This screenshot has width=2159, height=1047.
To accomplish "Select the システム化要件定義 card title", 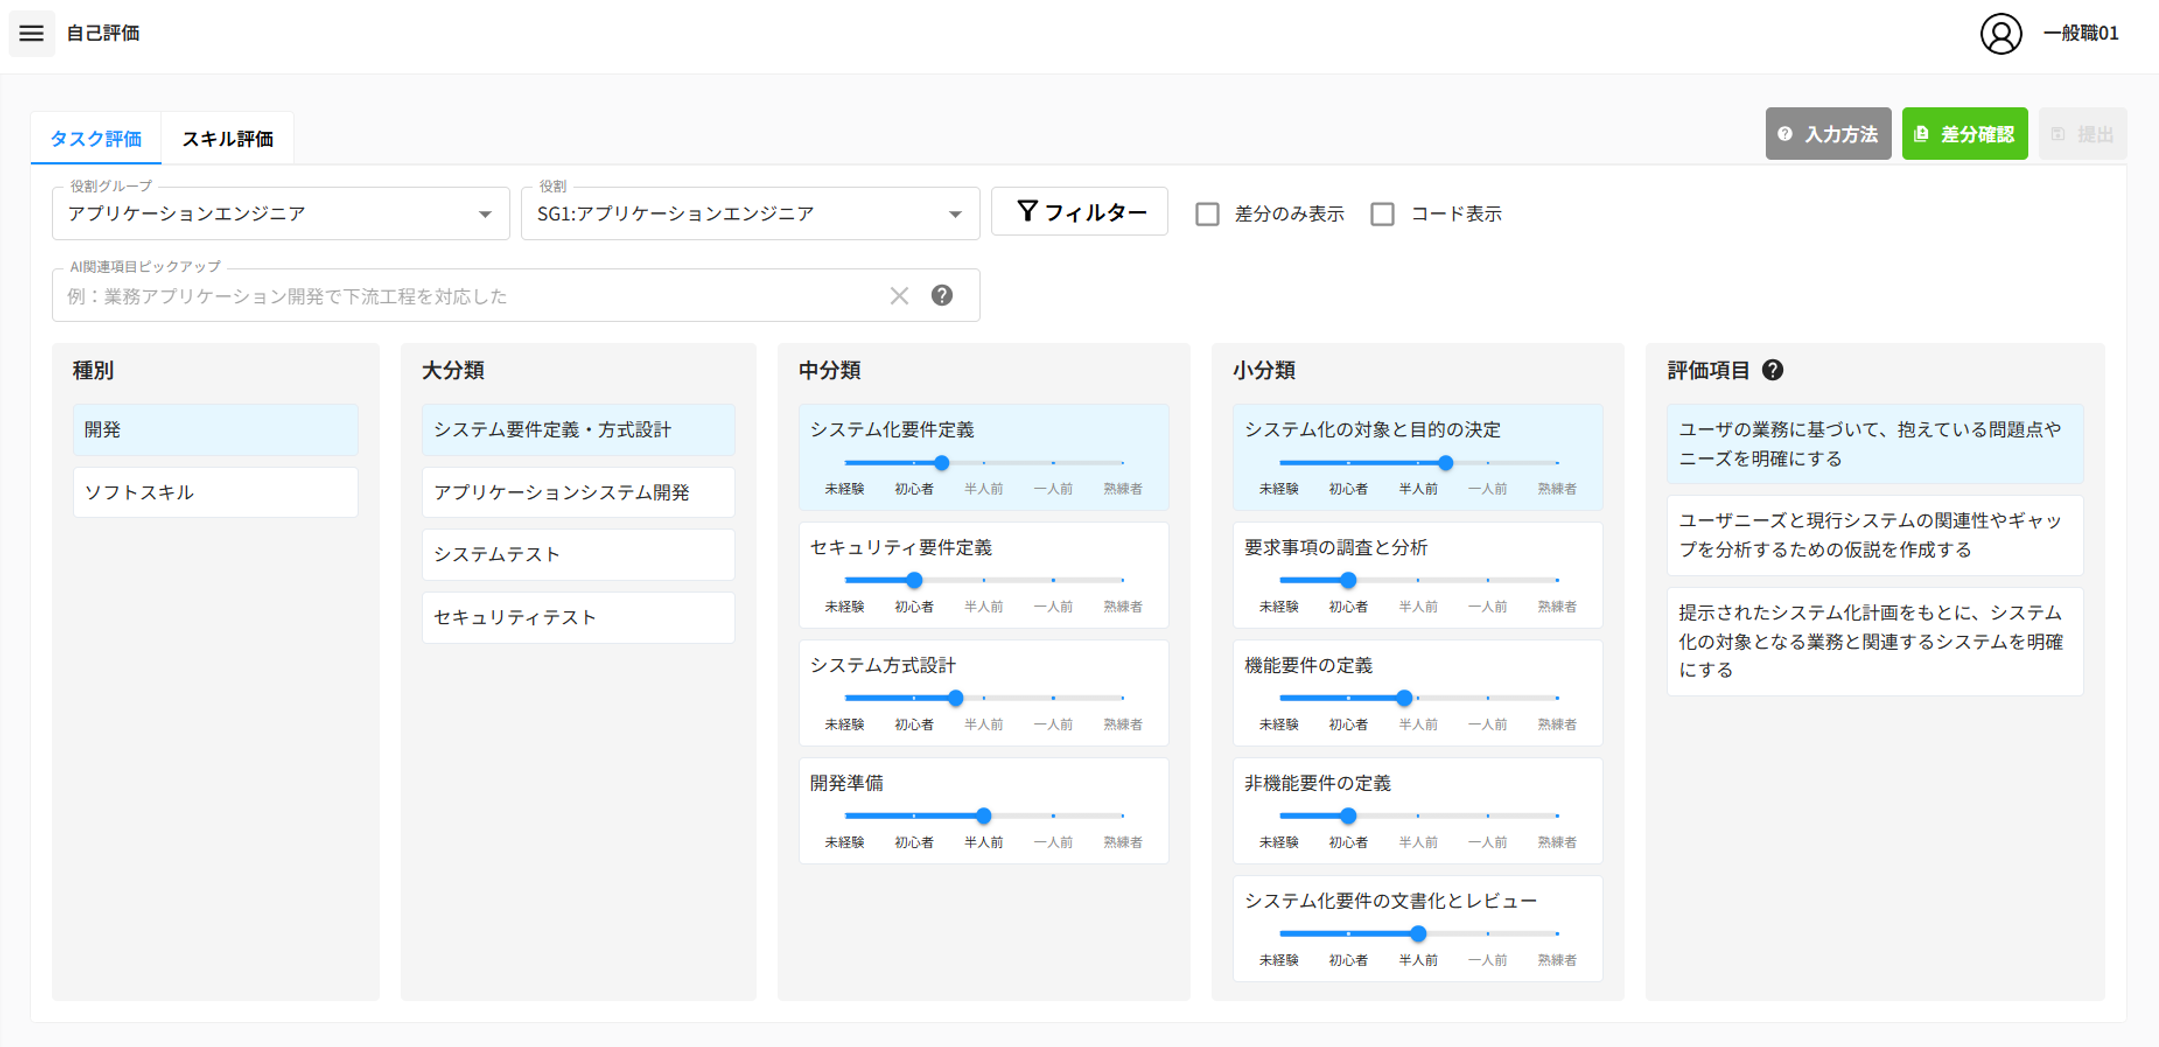I will [x=892, y=430].
